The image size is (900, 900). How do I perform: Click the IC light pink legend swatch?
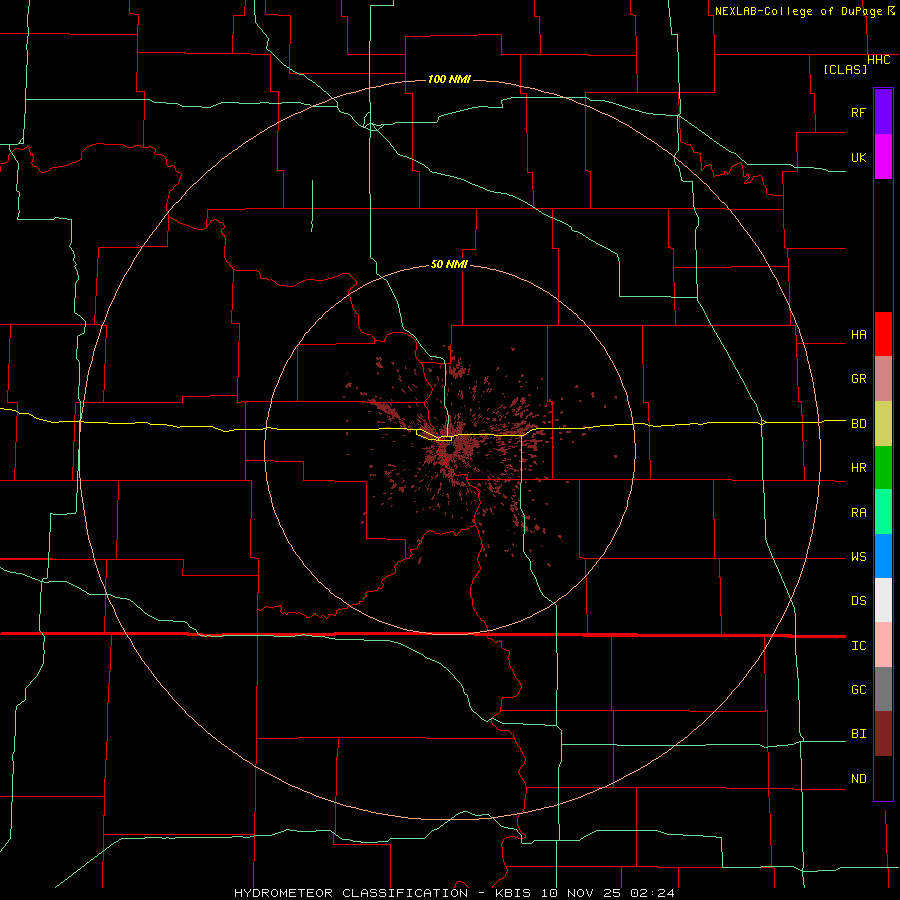click(883, 645)
